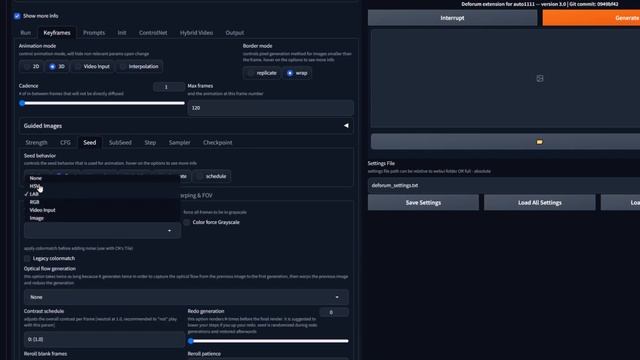The width and height of the screenshot is (640, 360).
Task: Click the orange Generate button
Action: pyautogui.click(x=591, y=18)
